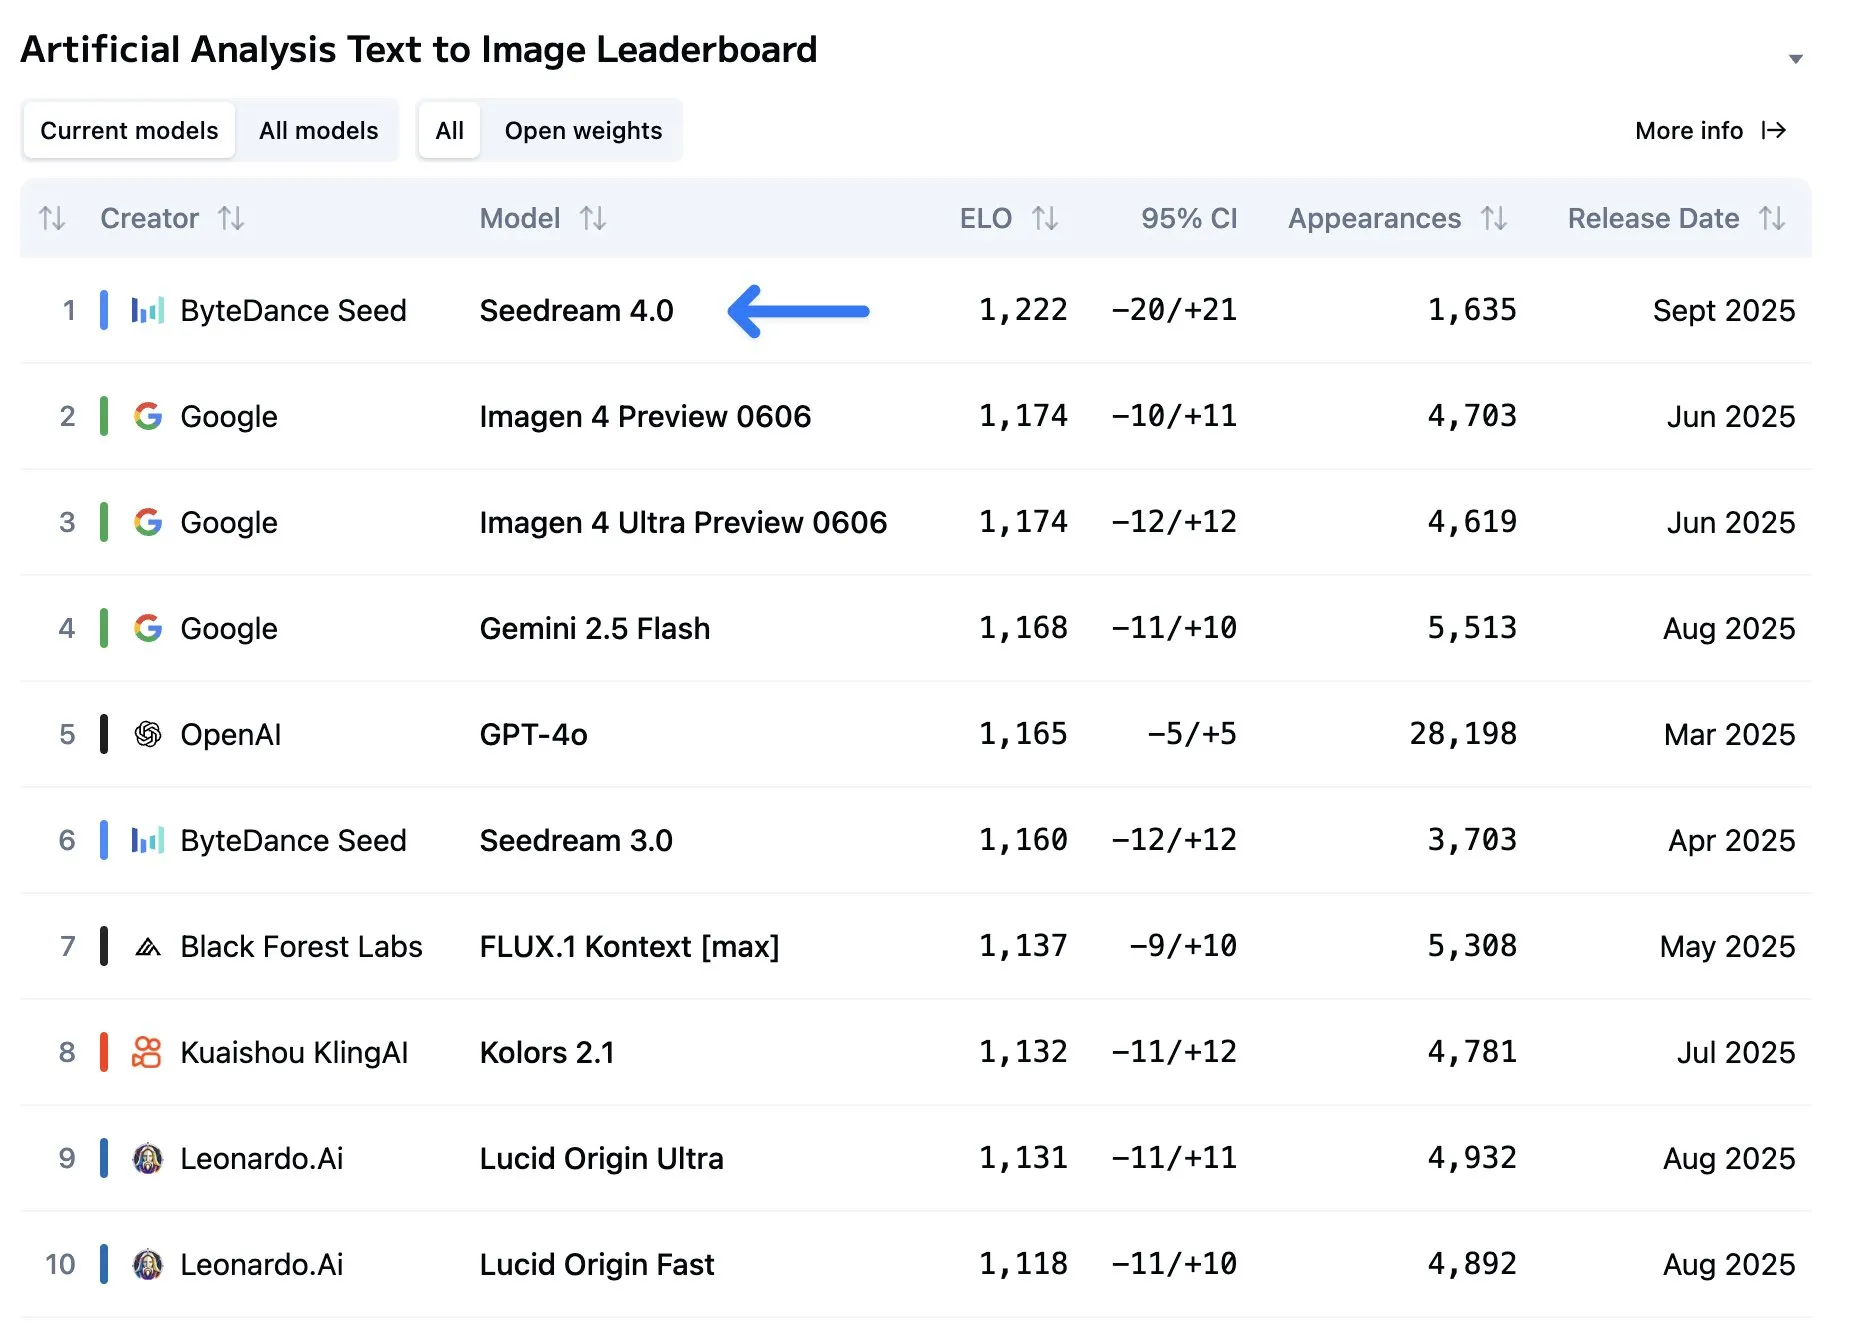Click the Leonardo.Ai avatar beside Lucid Origin Ultra
Screen dimensions: 1858x1340
(147, 1158)
